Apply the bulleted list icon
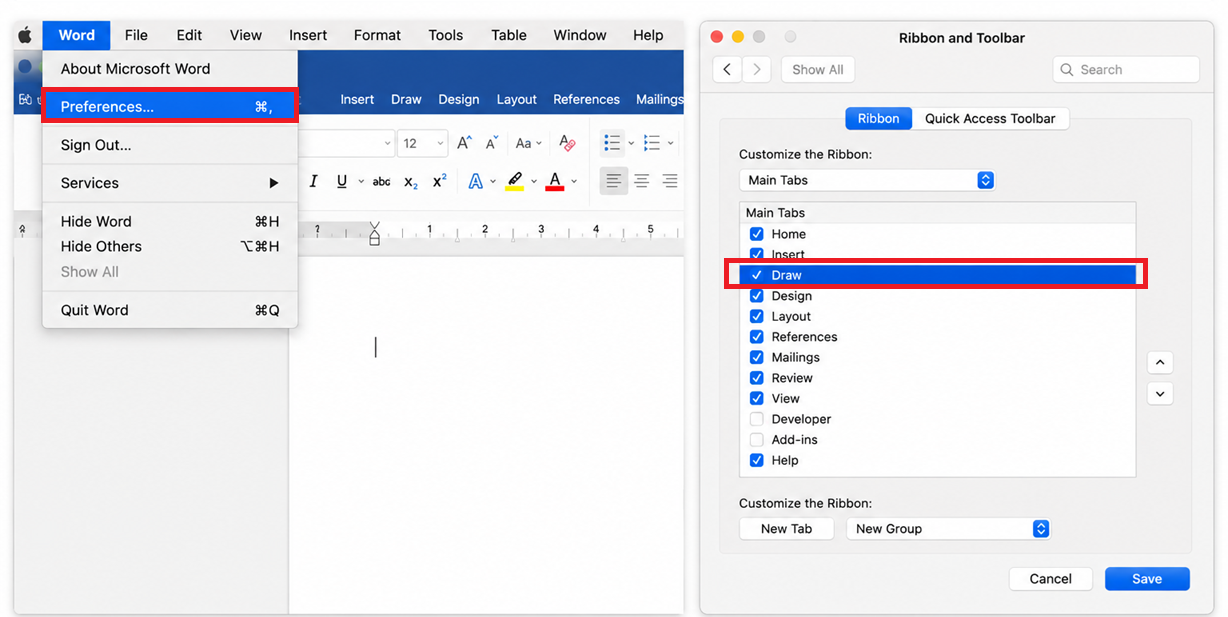The width and height of the screenshot is (1228, 617). (613, 143)
